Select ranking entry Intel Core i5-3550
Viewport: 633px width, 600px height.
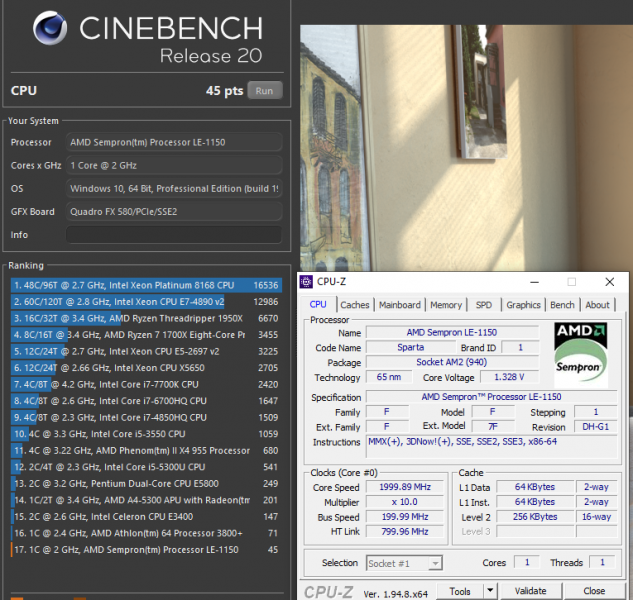coord(146,434)
